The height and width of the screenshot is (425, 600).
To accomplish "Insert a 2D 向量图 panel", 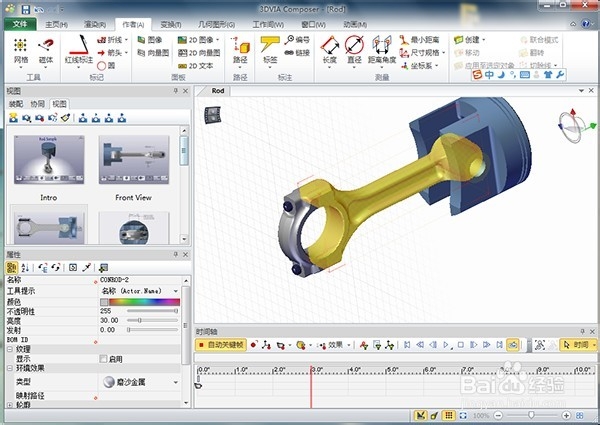I will pyautogui.click(x=199, y=53).
